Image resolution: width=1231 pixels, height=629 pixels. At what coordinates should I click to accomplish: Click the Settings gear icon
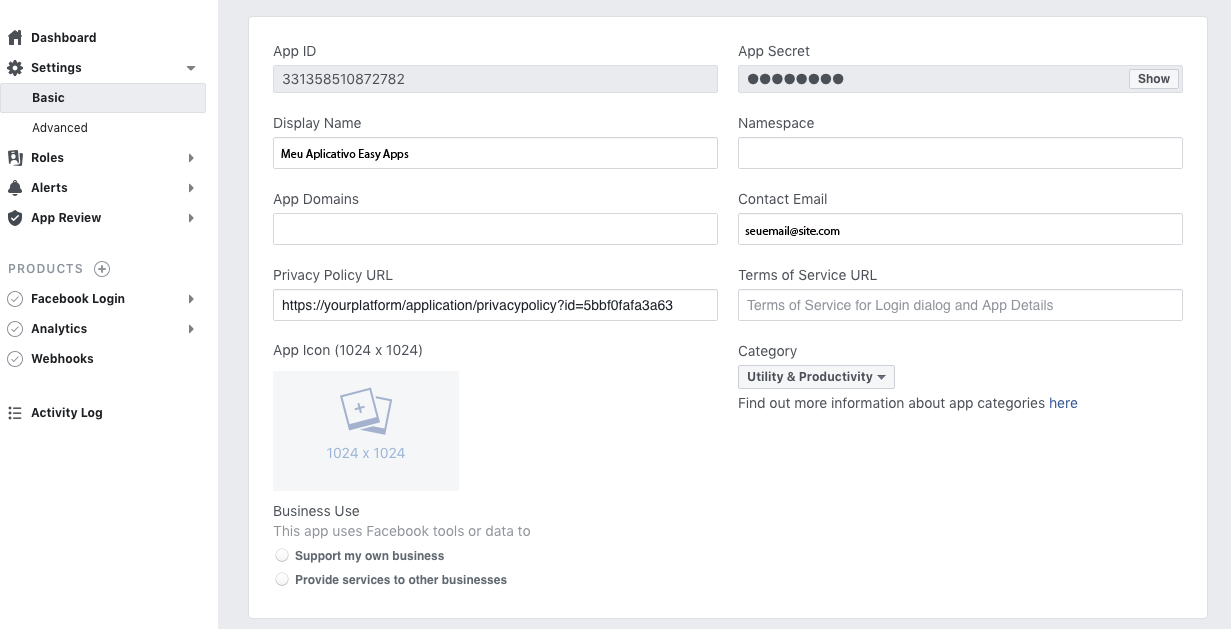point(15,68)
